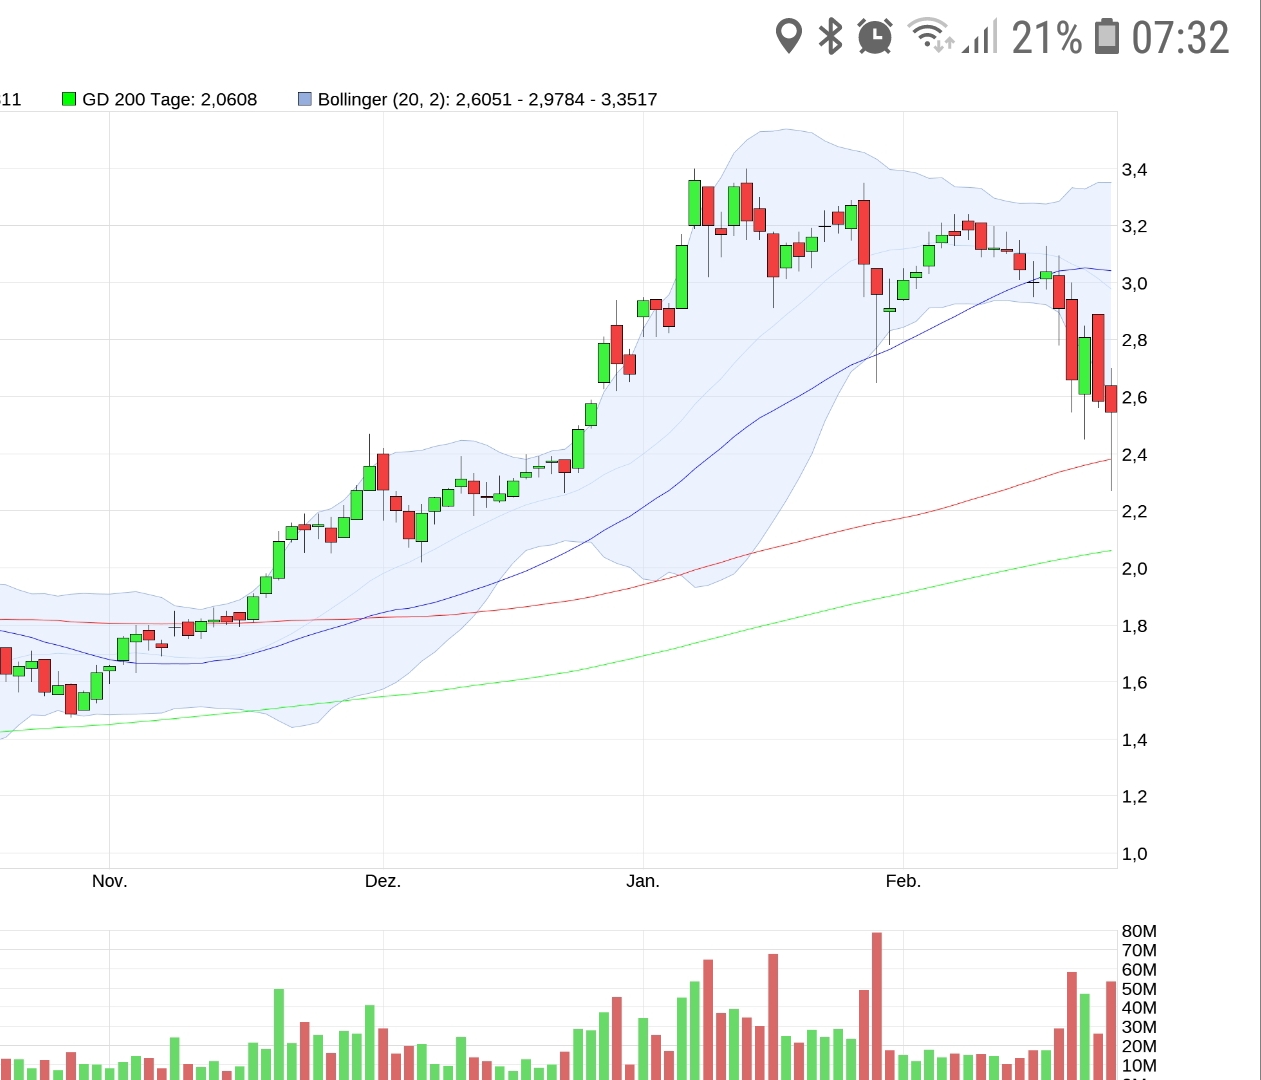This screenshot has width=1261, height=1080.
Task: Tap the location pin status icon
Action: click(789, 37)
